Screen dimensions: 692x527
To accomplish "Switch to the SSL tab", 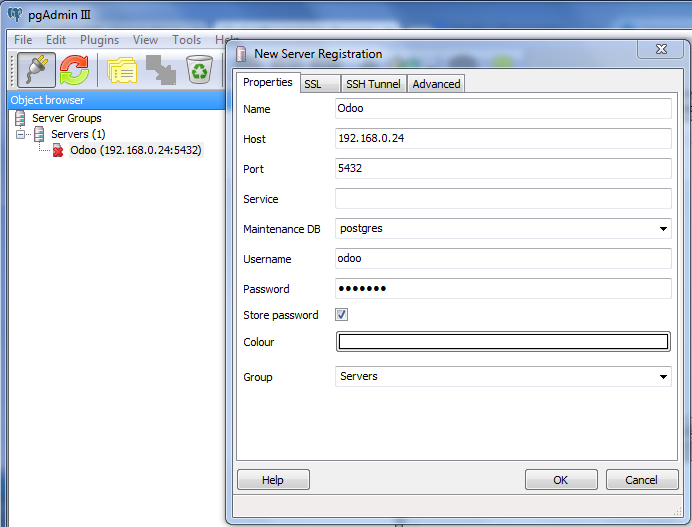I will pyautogui.click(x=320, y=84).
